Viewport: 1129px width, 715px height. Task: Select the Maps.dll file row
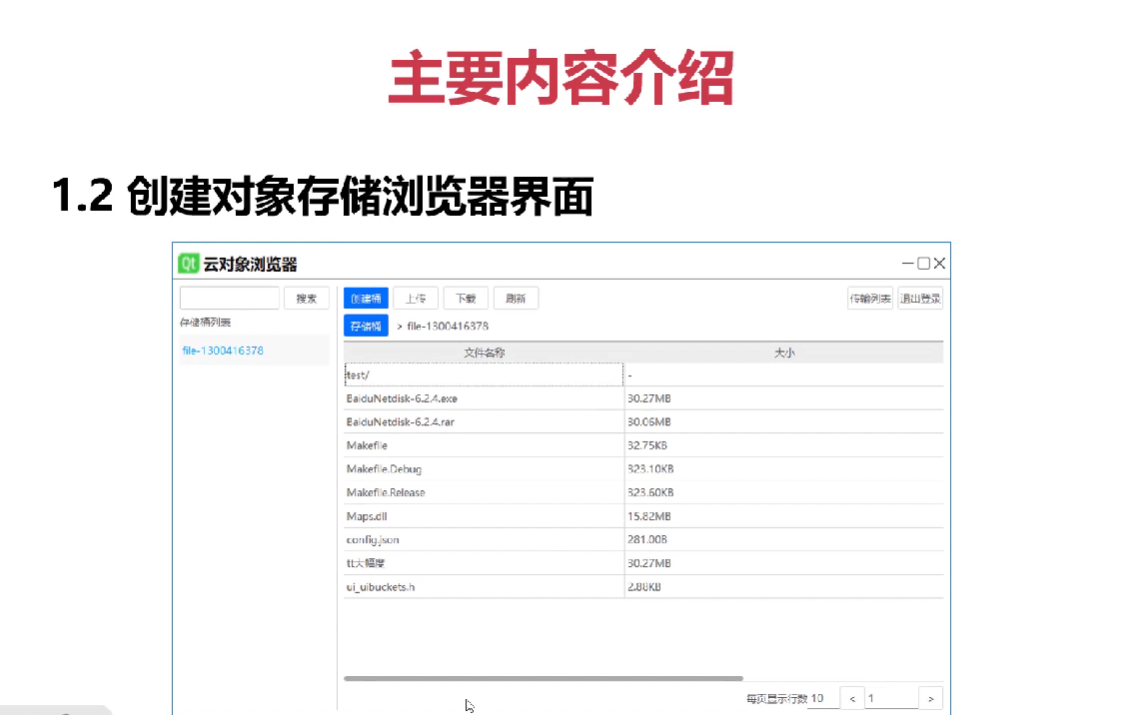tap(644, 516)
